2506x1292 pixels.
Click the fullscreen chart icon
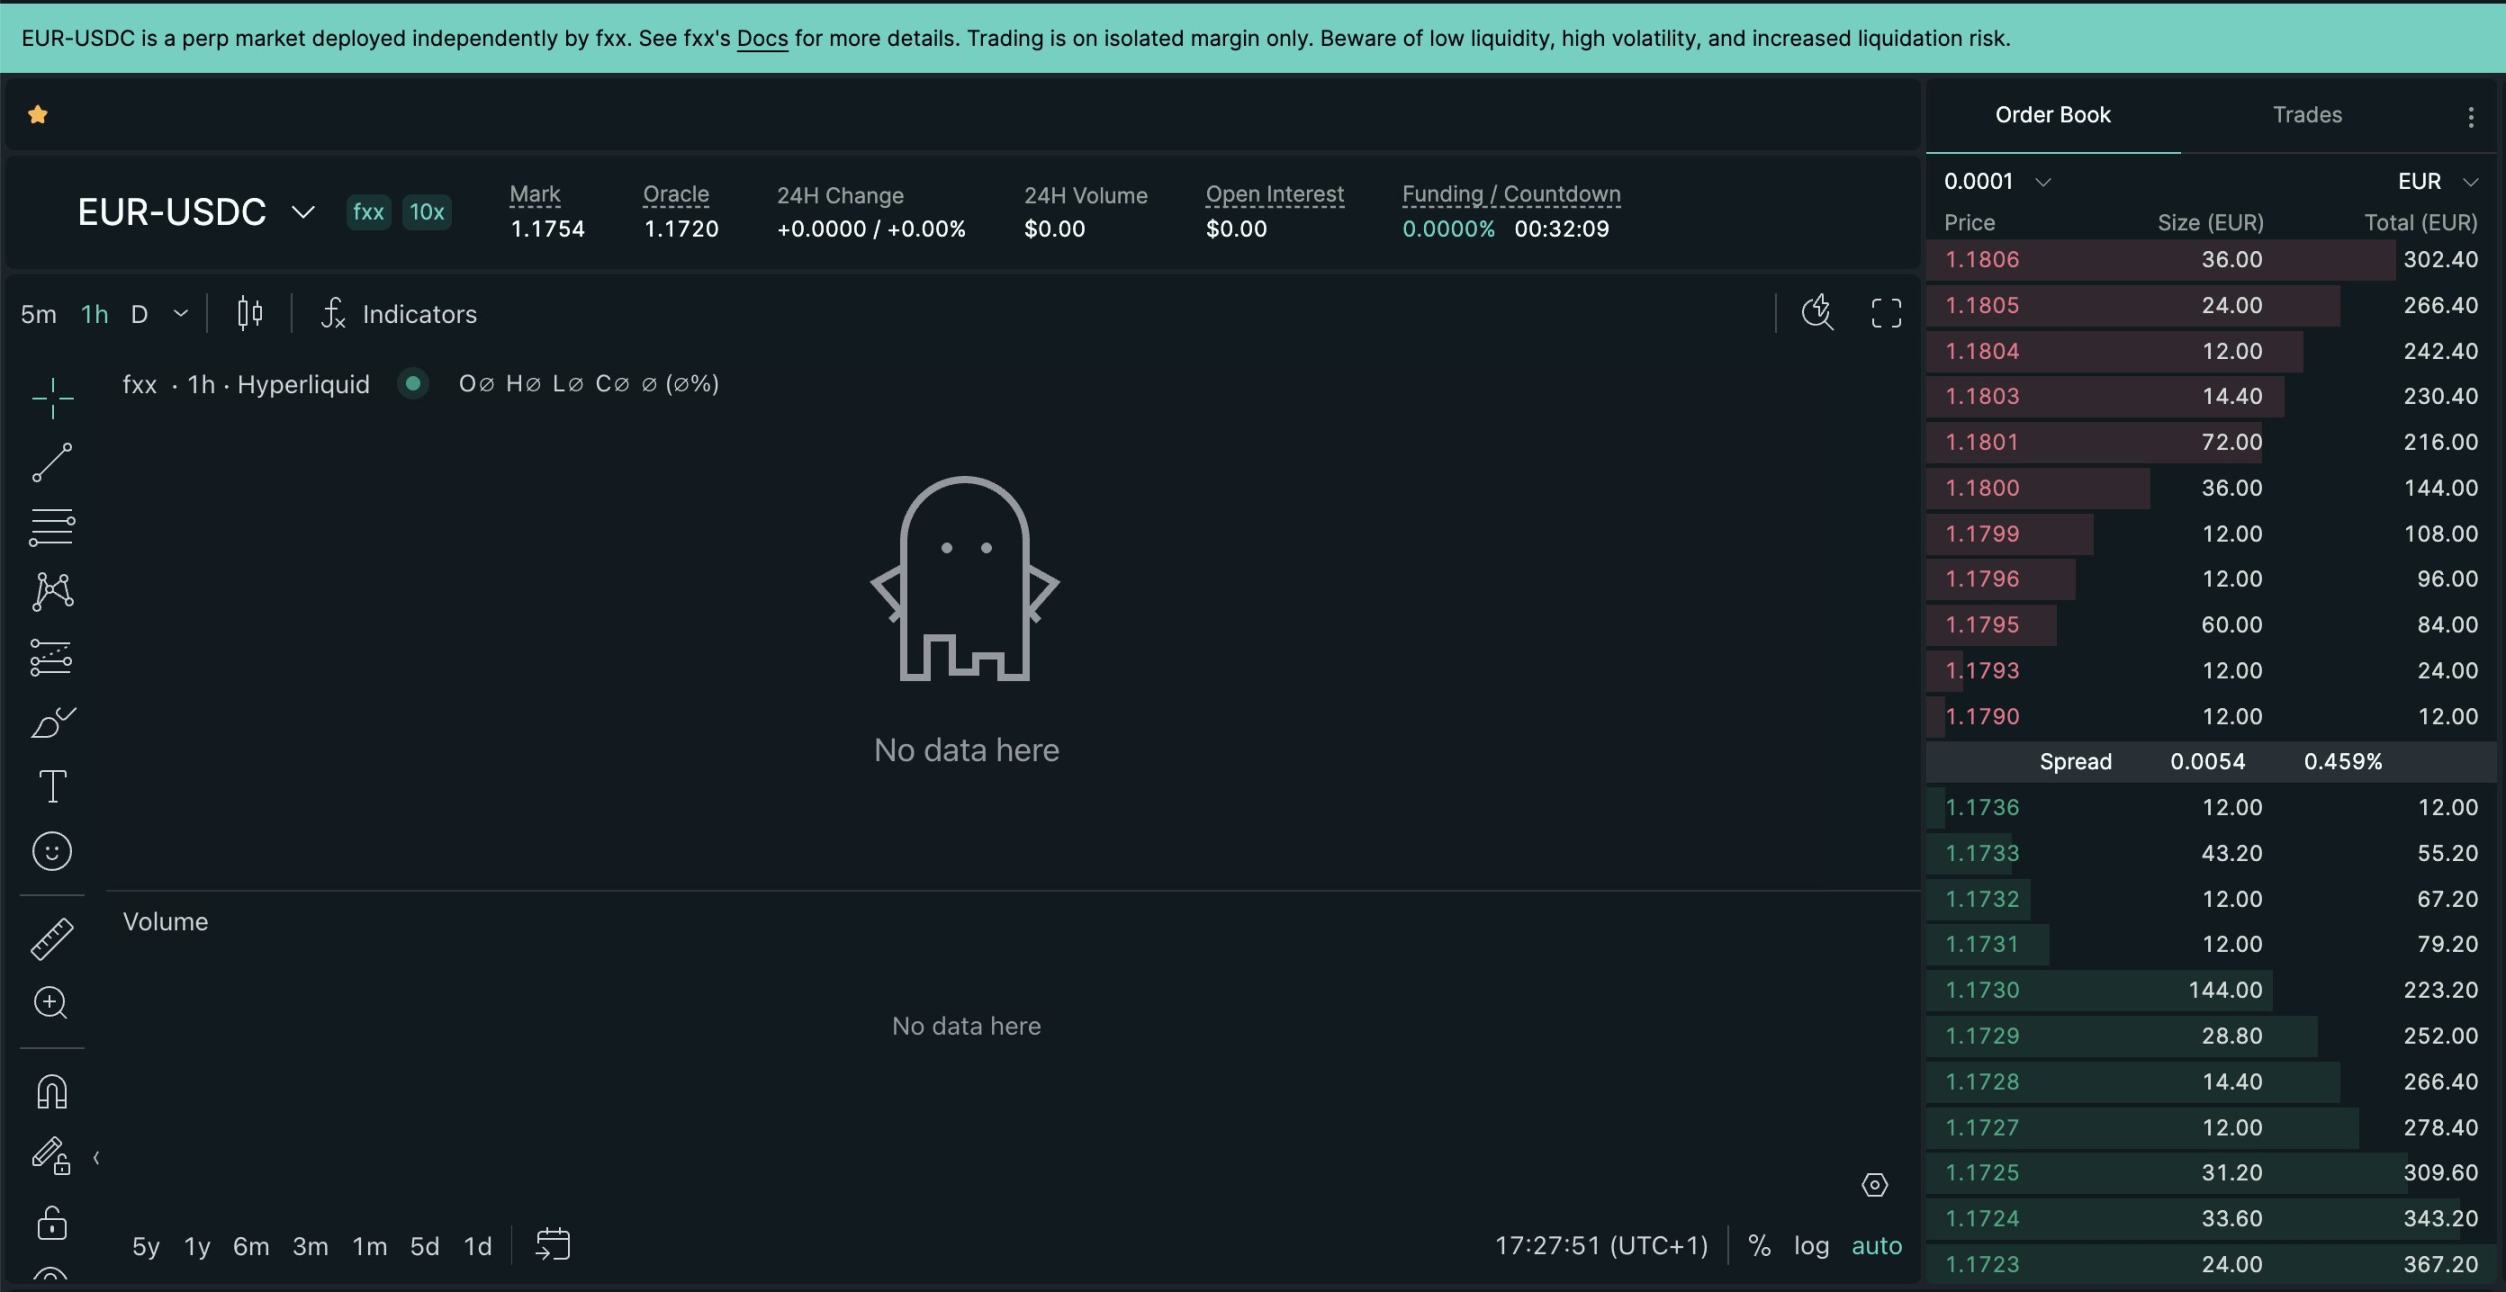pos(1886,312)
